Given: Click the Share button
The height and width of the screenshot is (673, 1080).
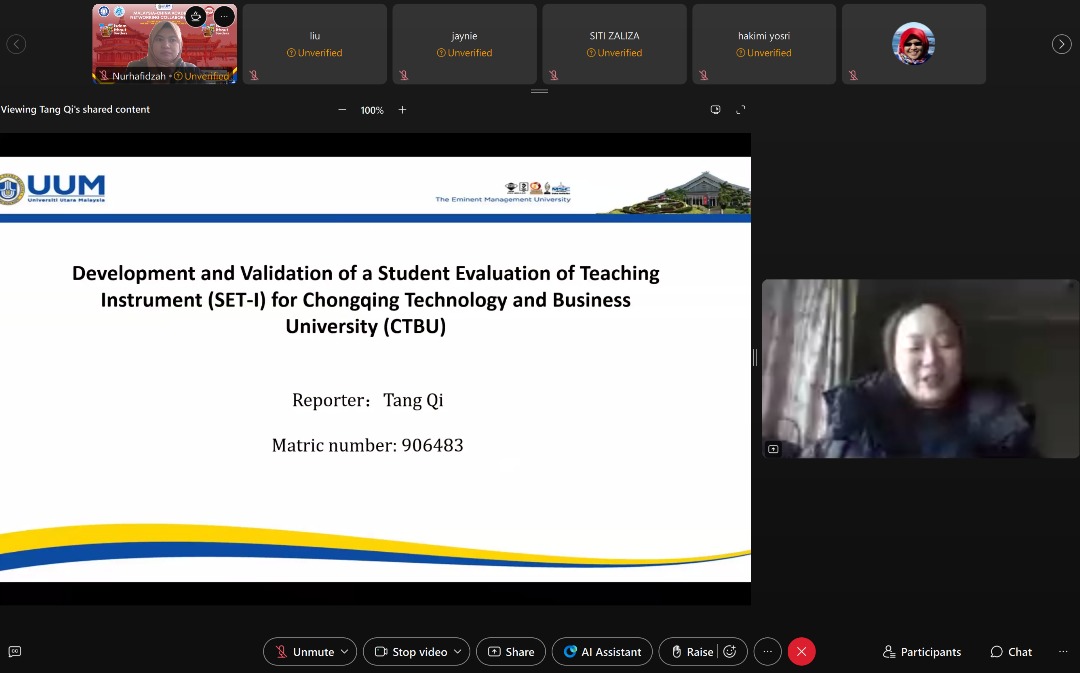Looking at the screenshot, I should pos(510,651).
